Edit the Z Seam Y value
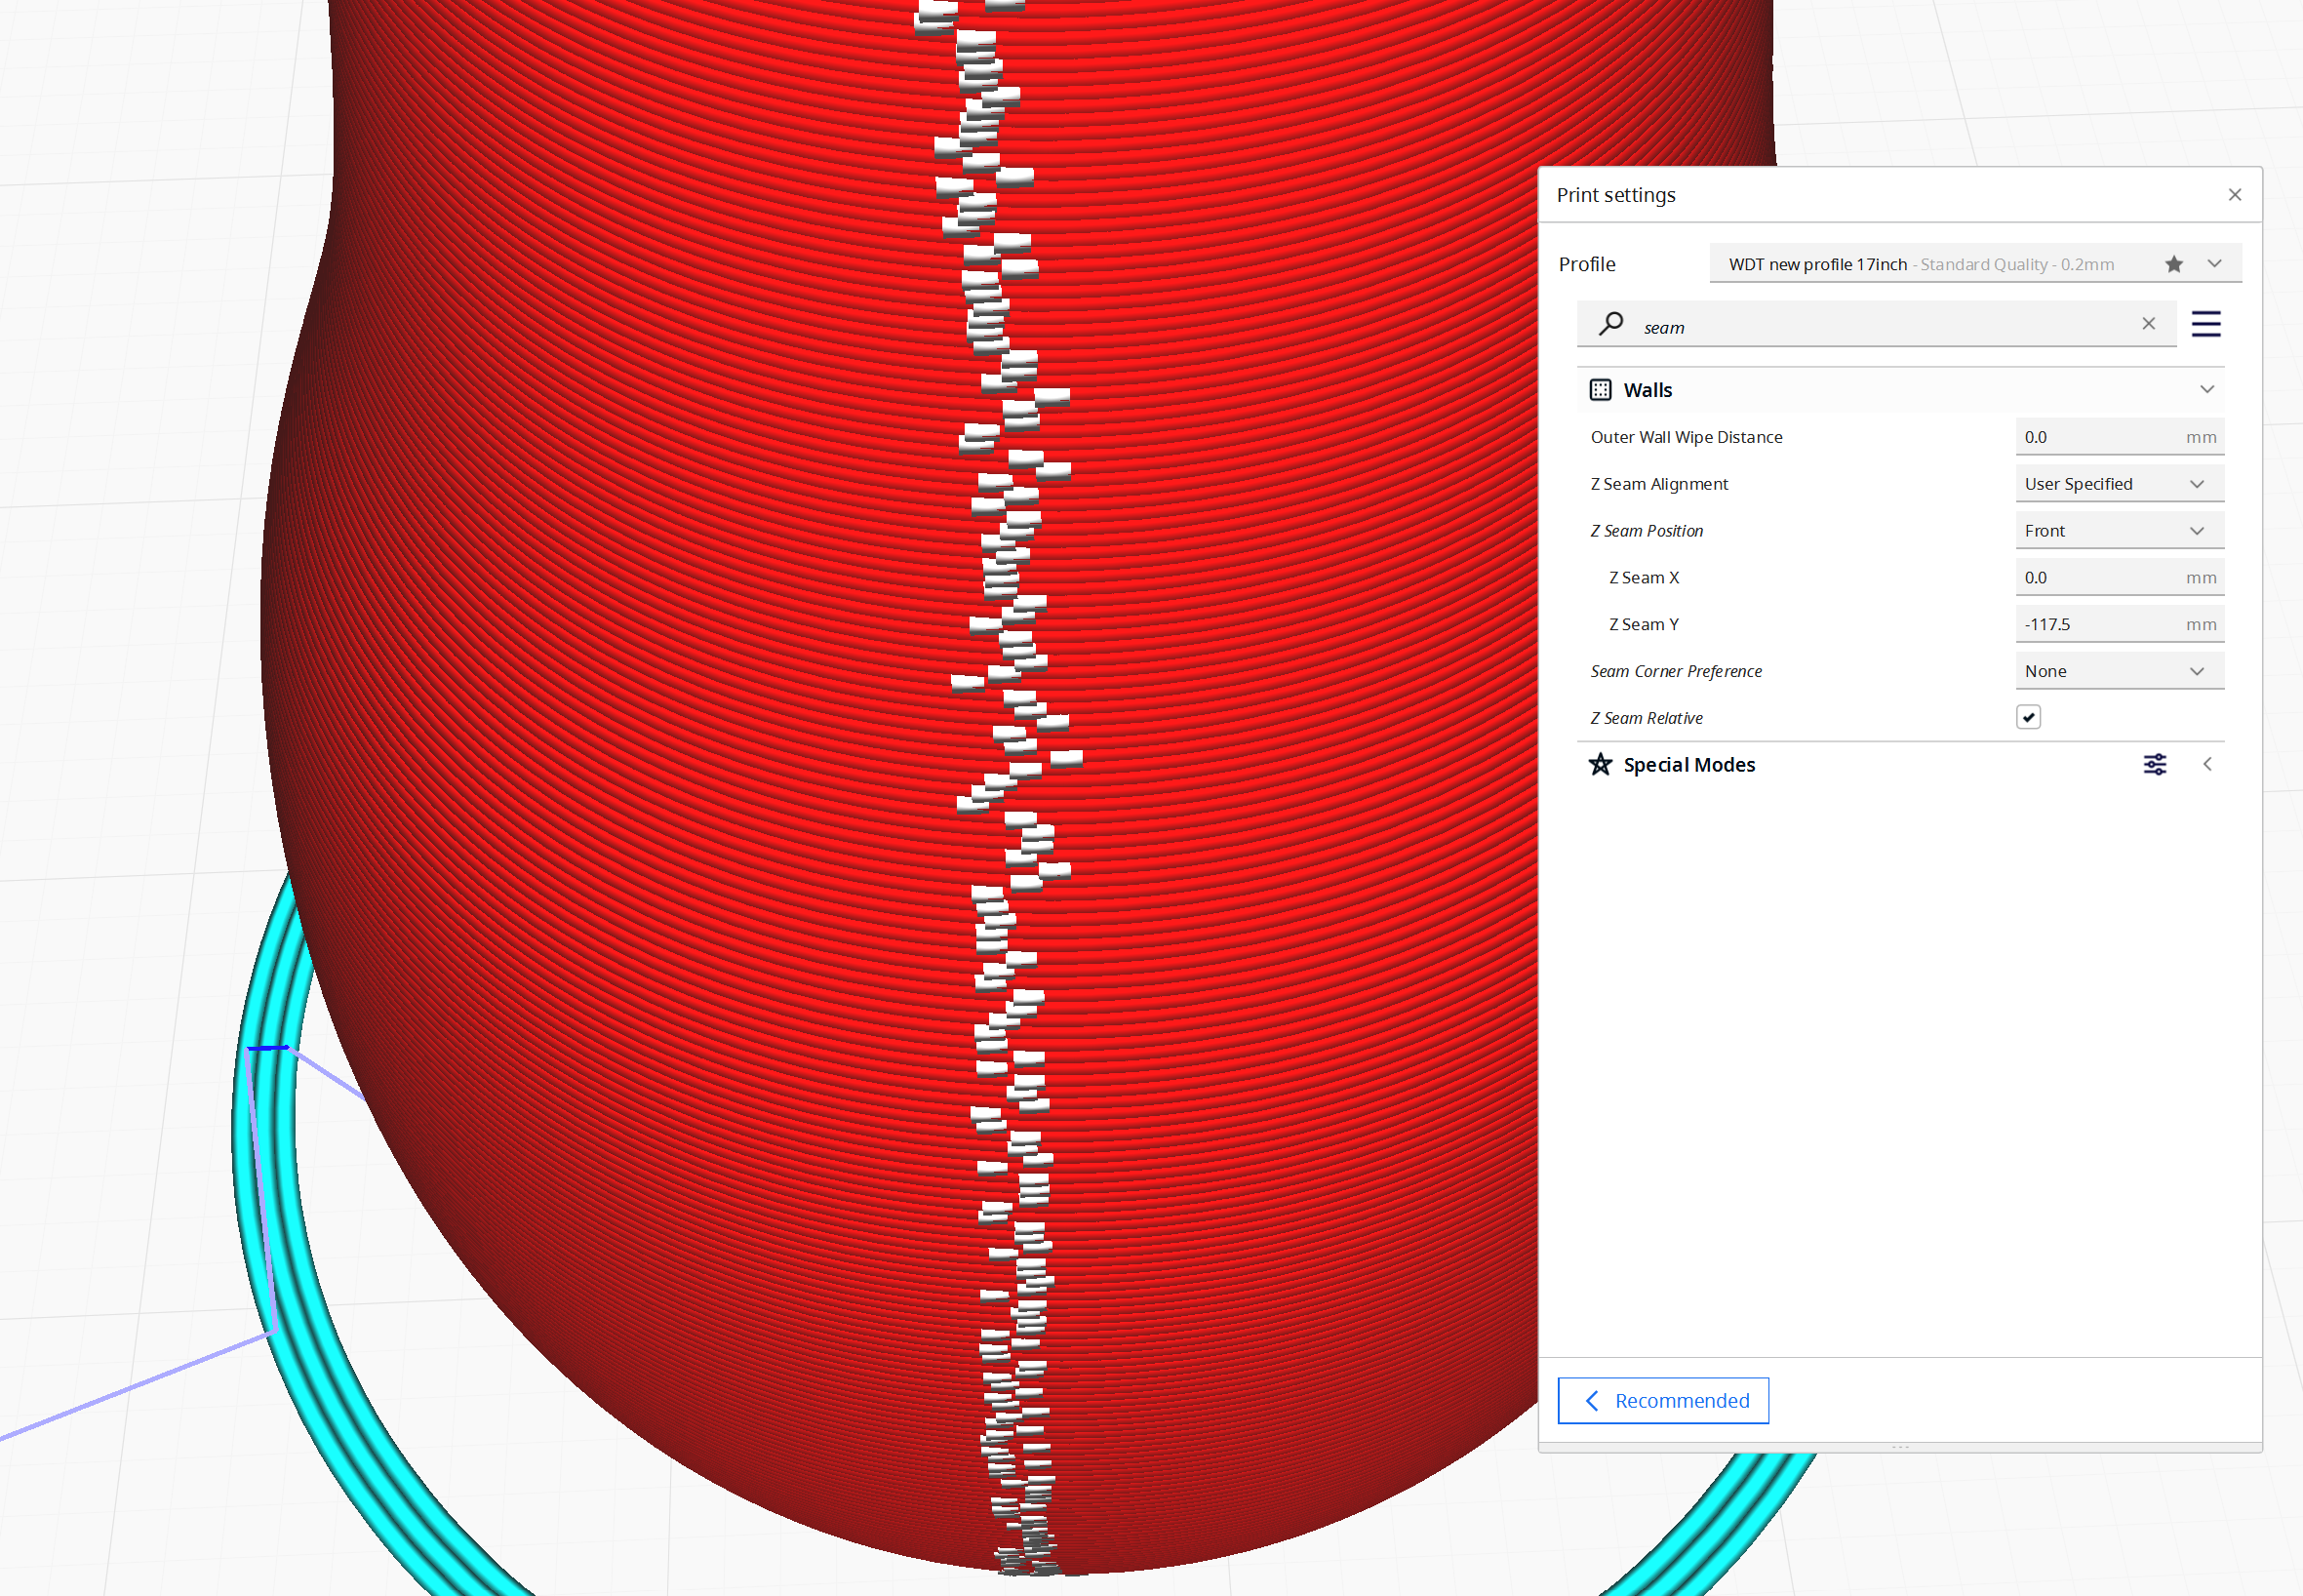2303x1596 pixels. coord(2119,625)
